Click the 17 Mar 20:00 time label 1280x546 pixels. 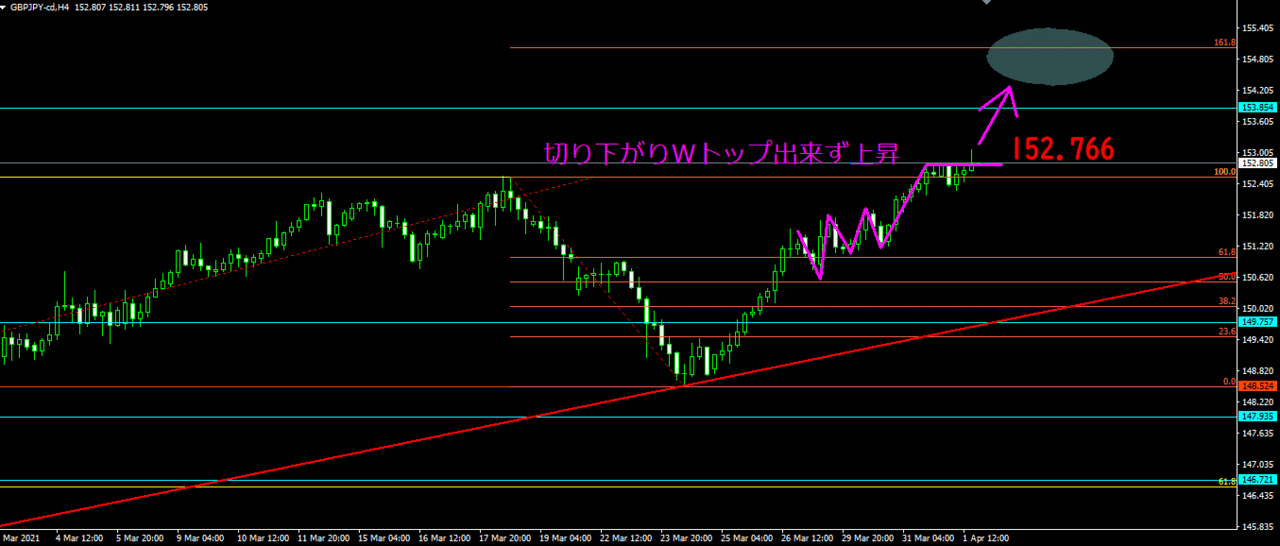(507, 537)
